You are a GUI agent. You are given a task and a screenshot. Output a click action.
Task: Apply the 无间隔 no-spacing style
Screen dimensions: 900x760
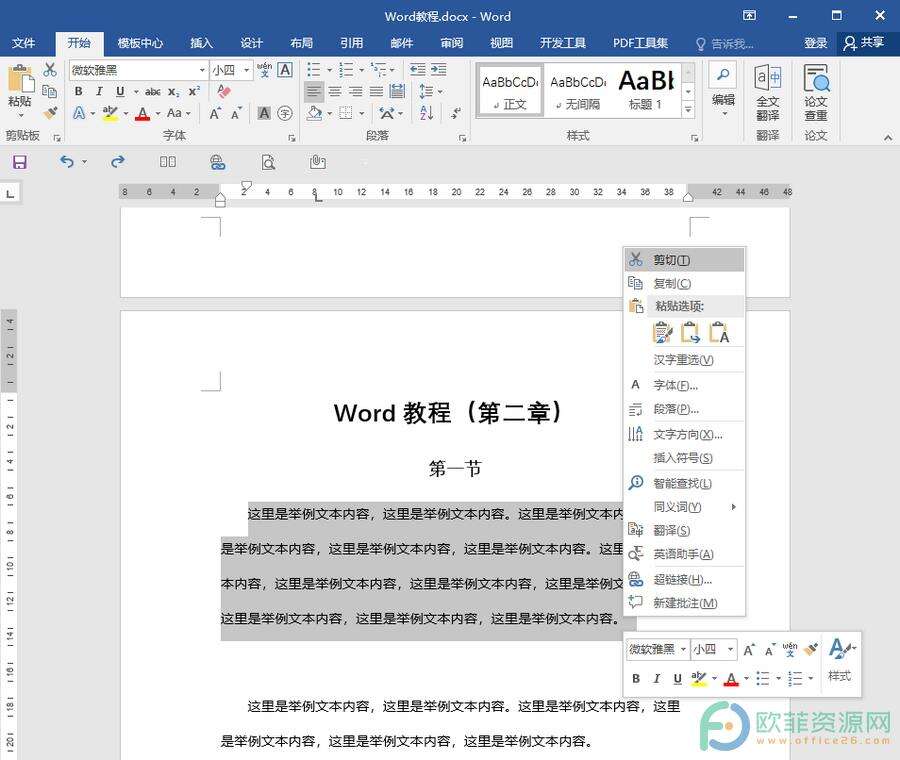(578, 90)
